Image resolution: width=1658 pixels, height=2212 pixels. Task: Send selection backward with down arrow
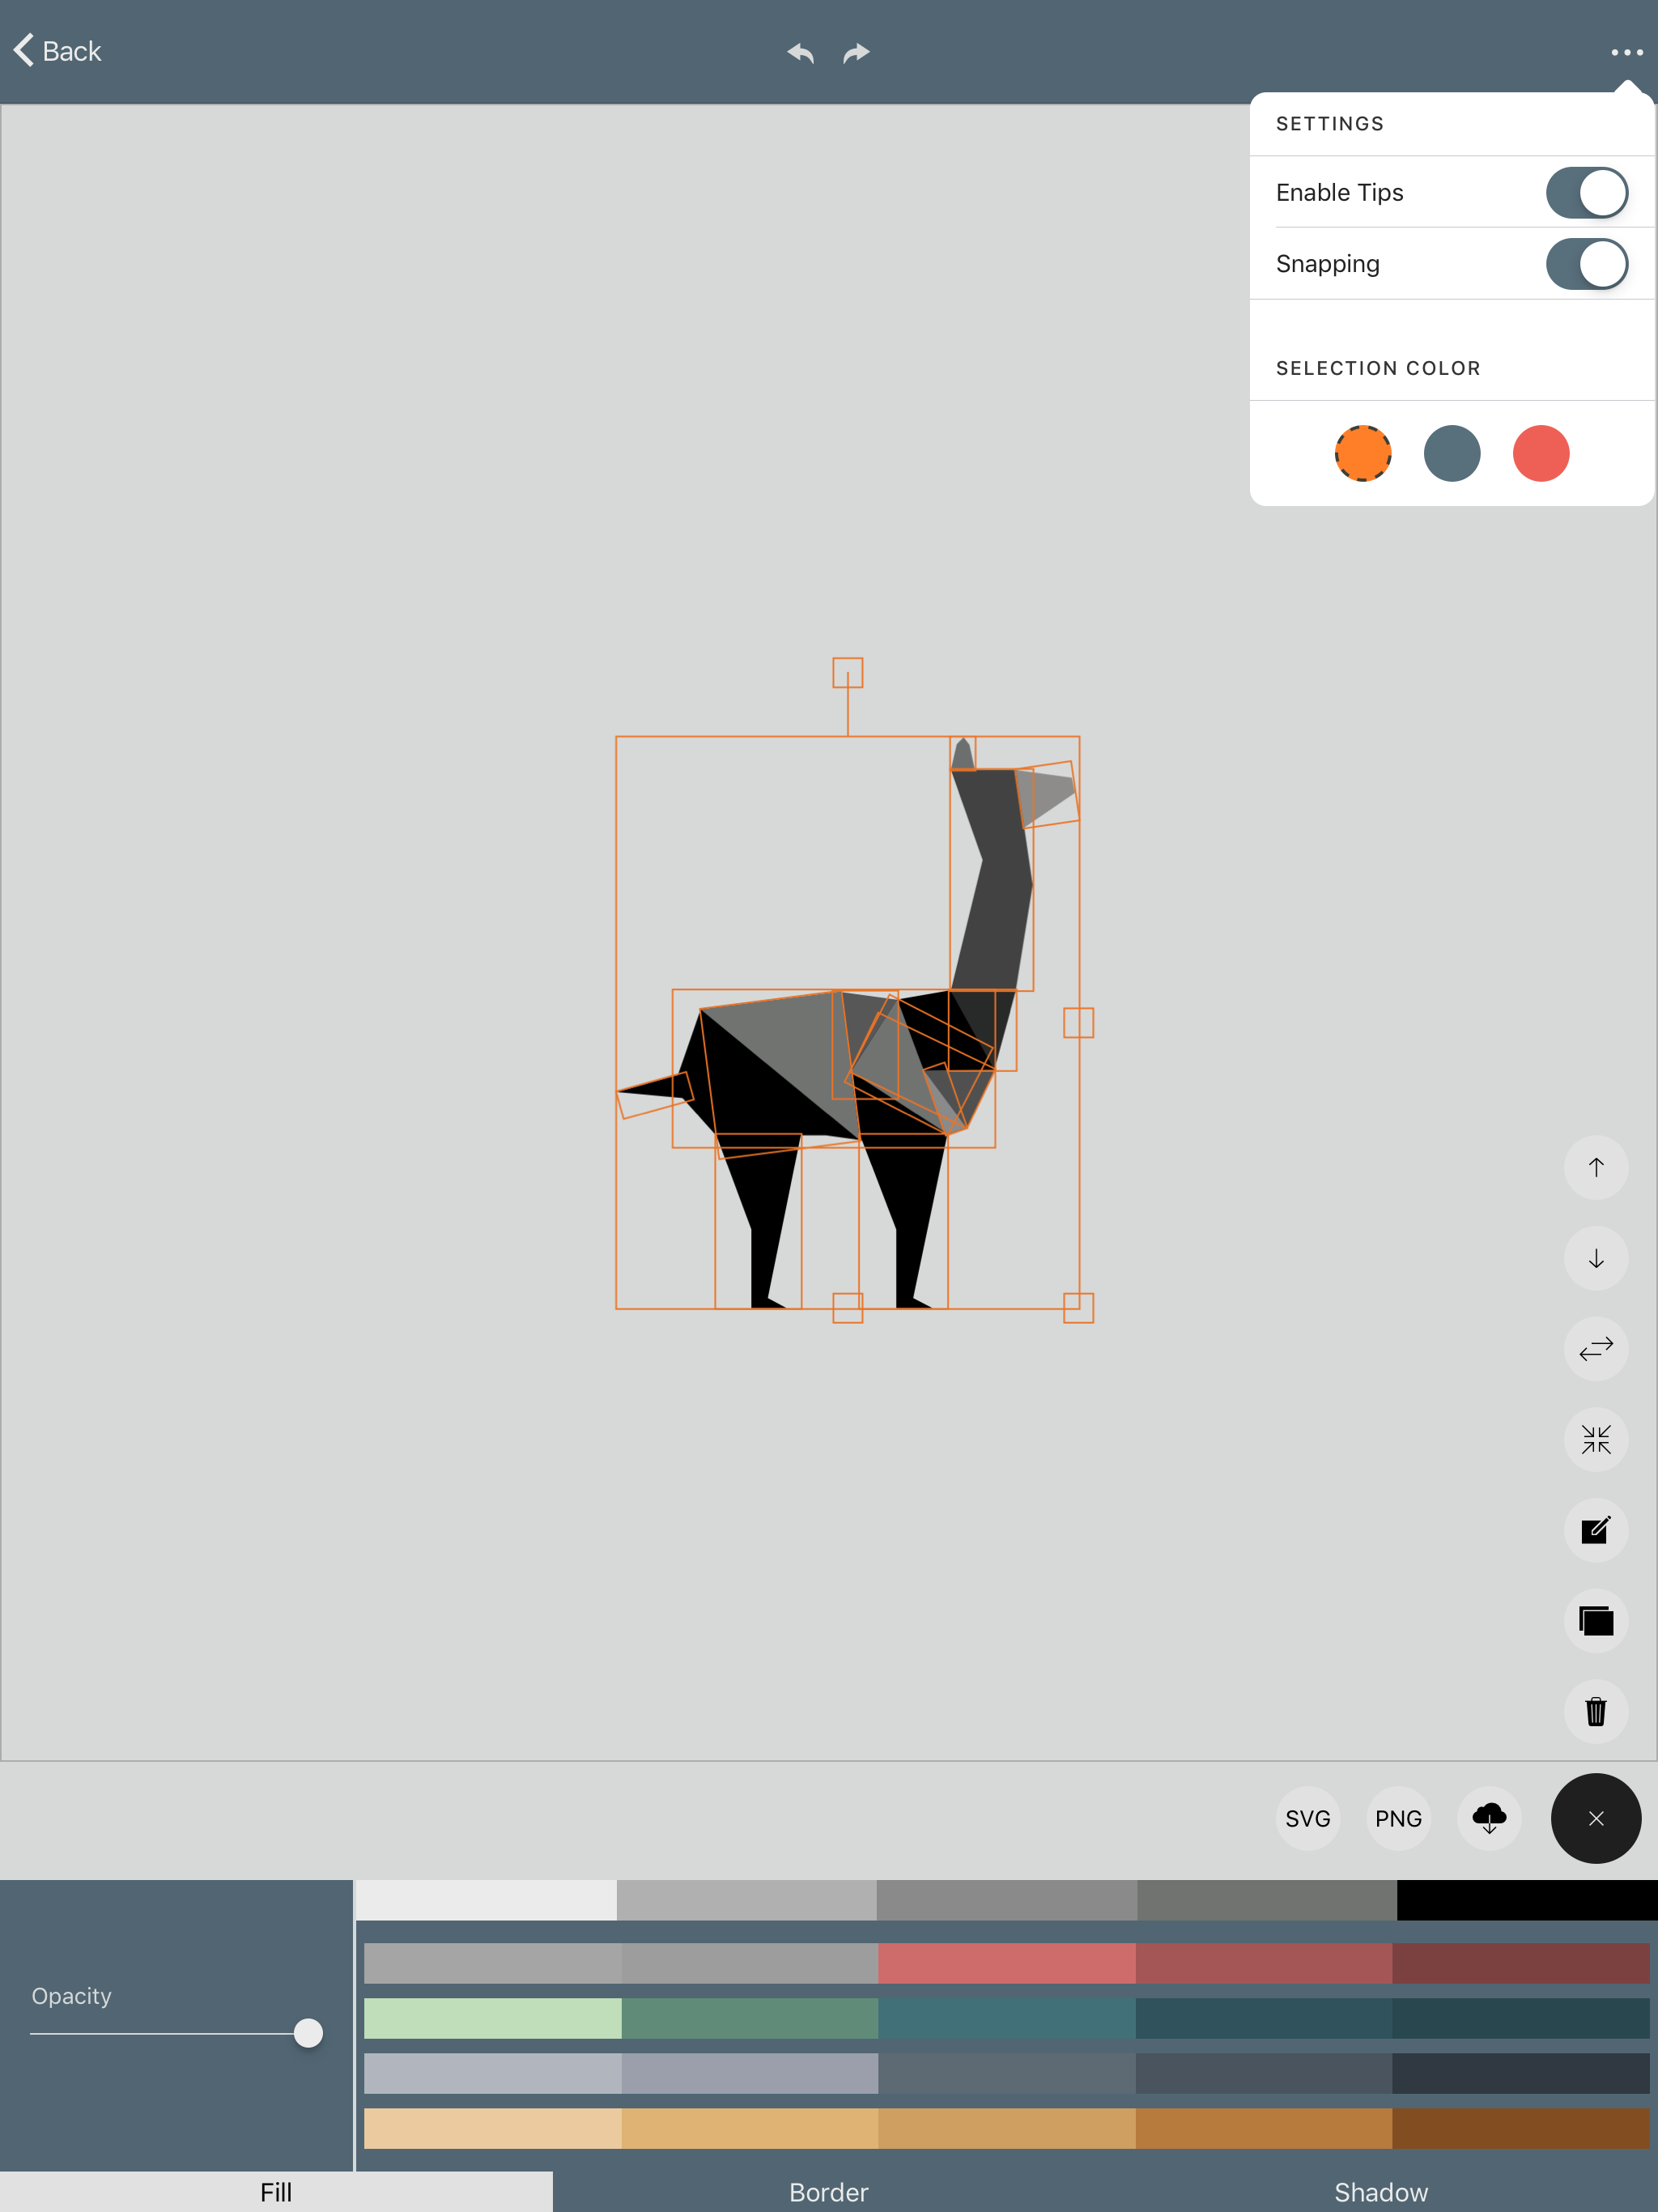point(1596,1258)
